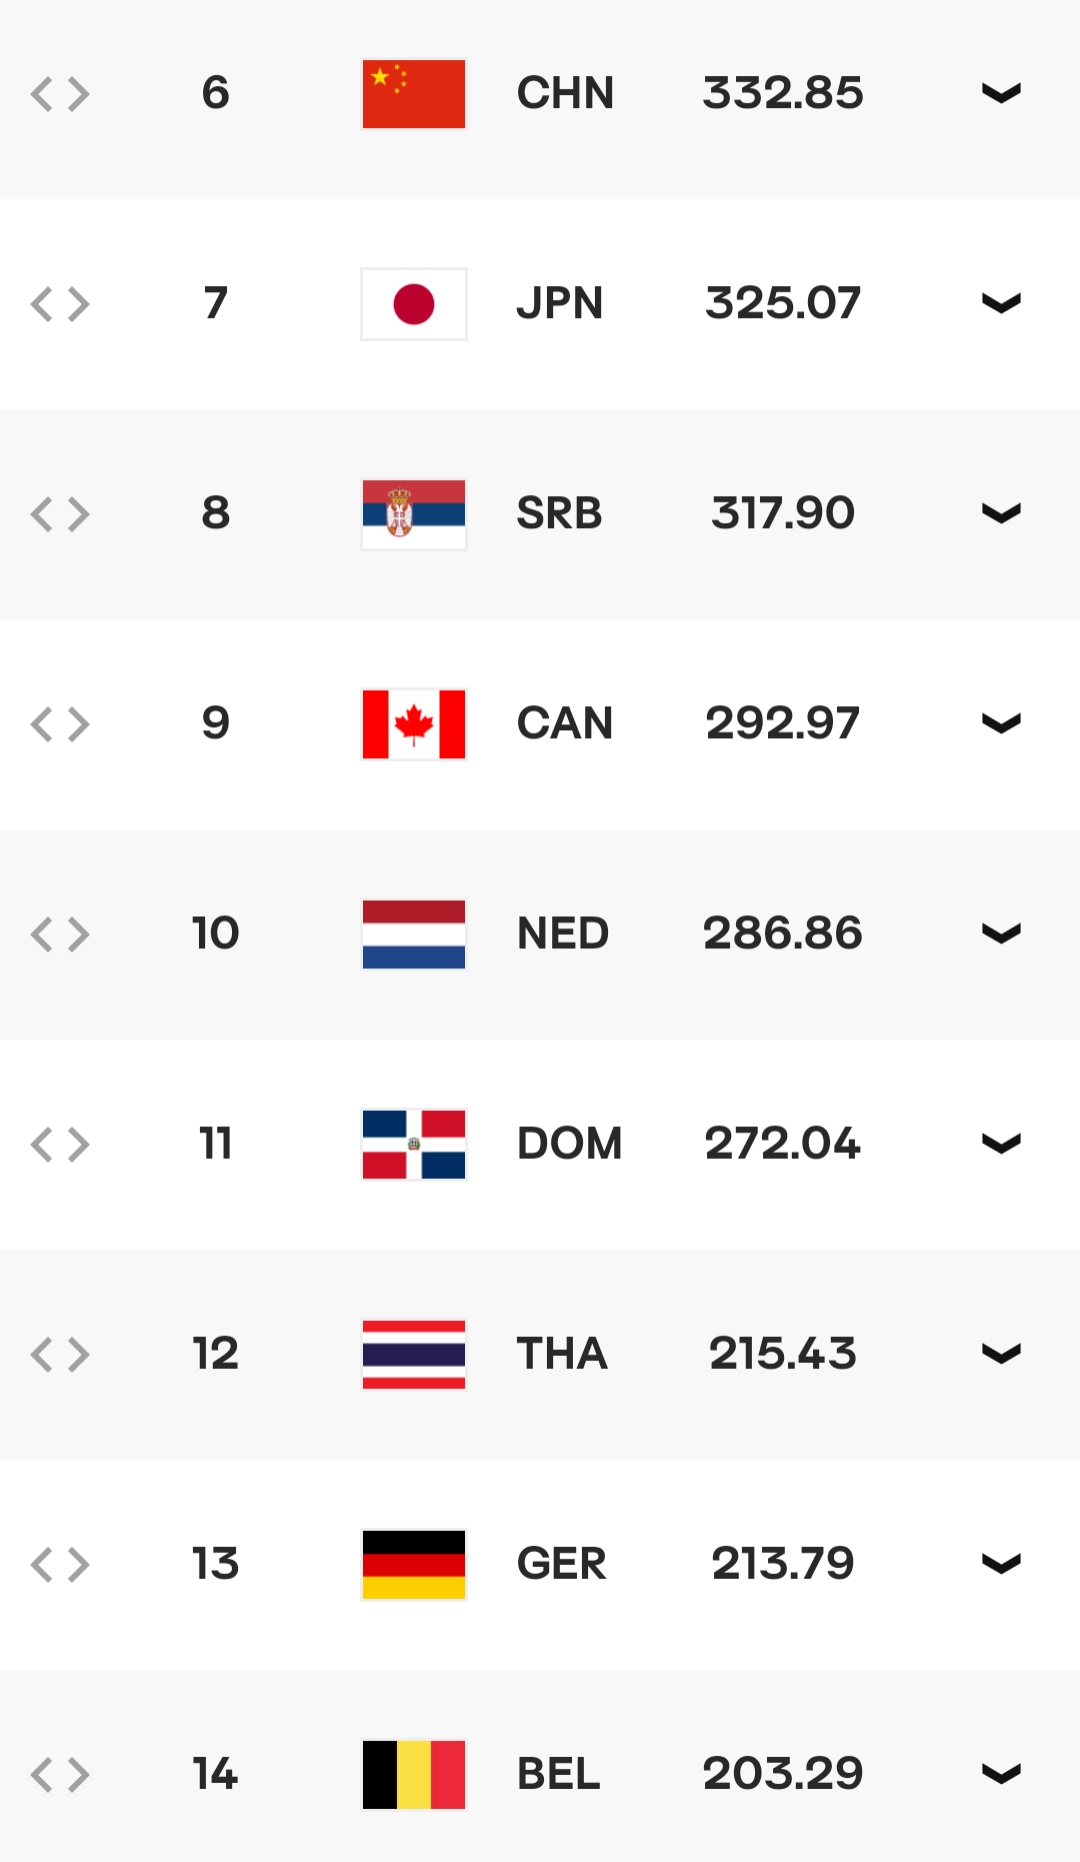Click the Dominican Republic flag icon
The width and height of the screenshot is (1080, 1862).
413,1144
